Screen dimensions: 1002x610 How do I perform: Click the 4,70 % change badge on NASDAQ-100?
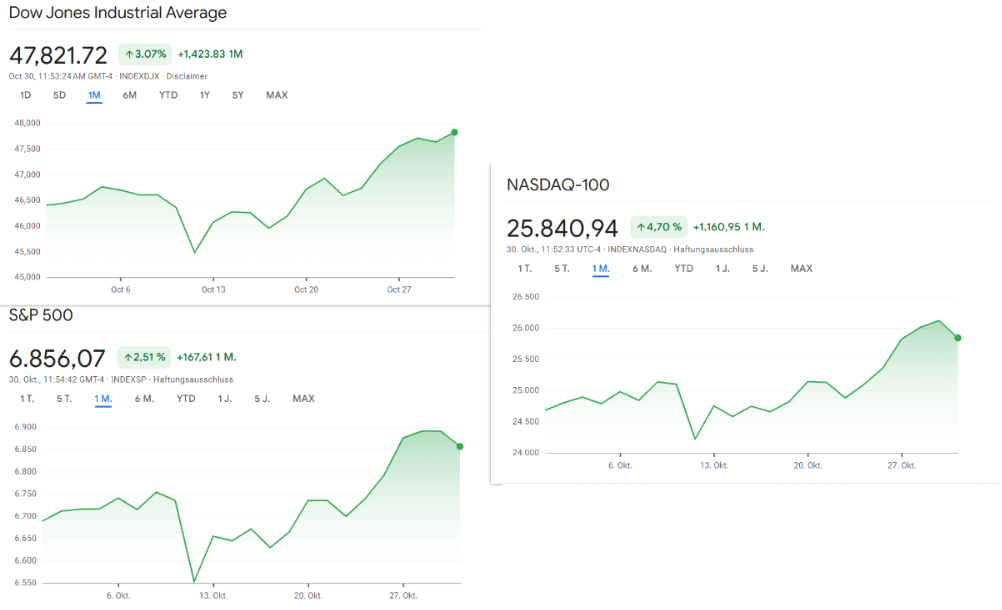658,227
